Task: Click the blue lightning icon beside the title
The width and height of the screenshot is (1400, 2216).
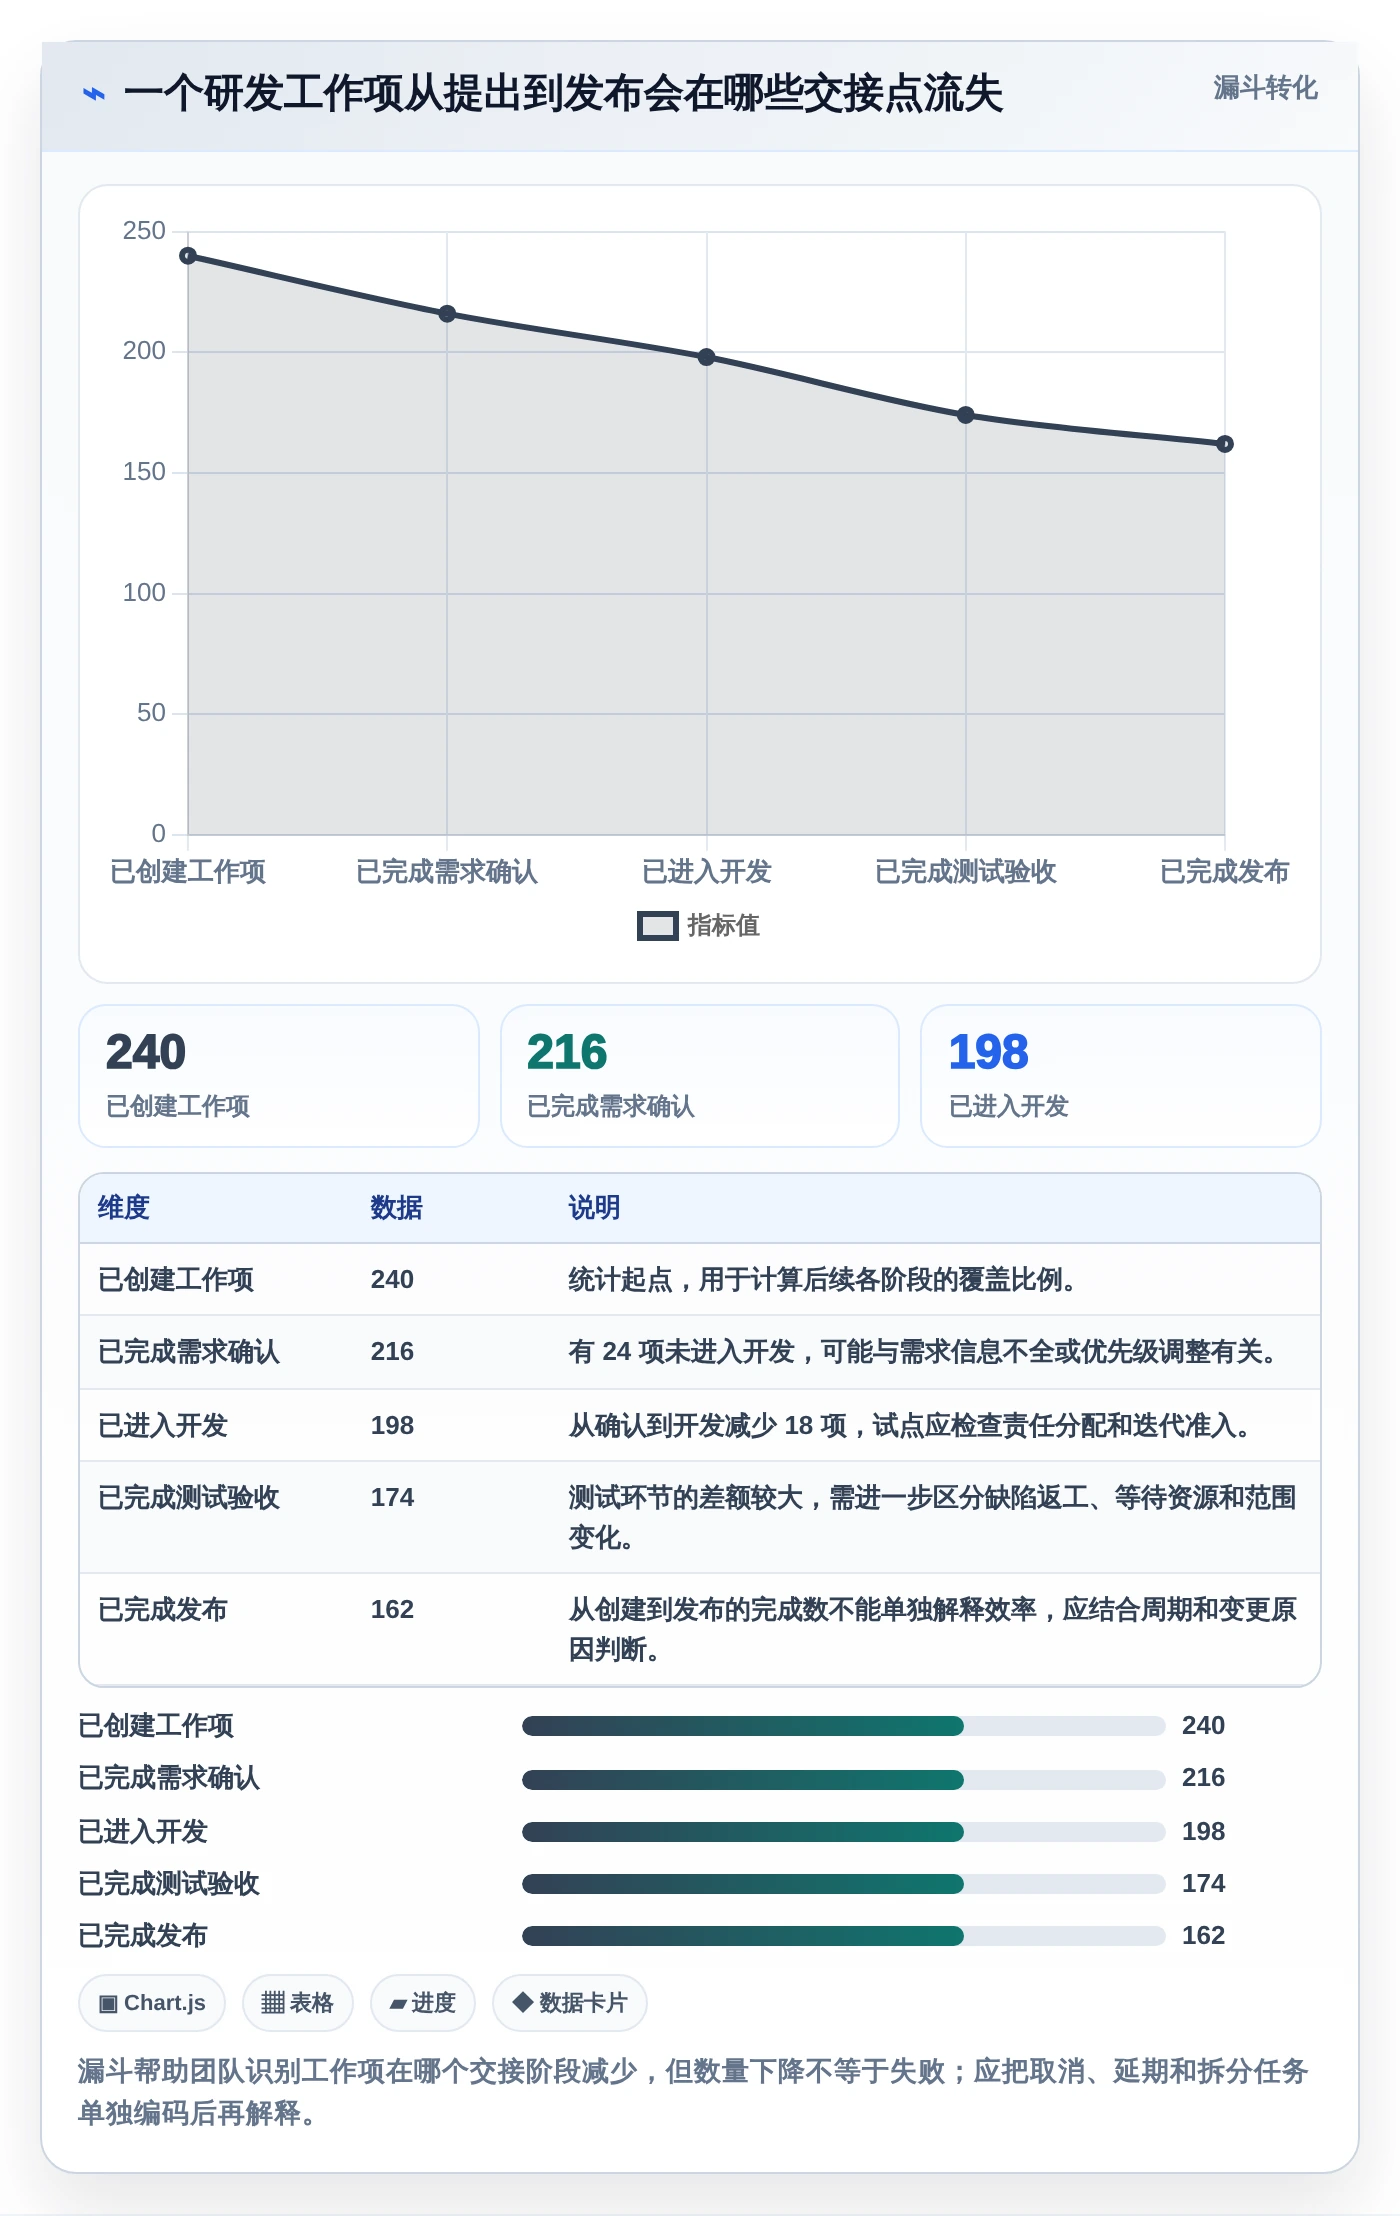Action: [93, 94]
